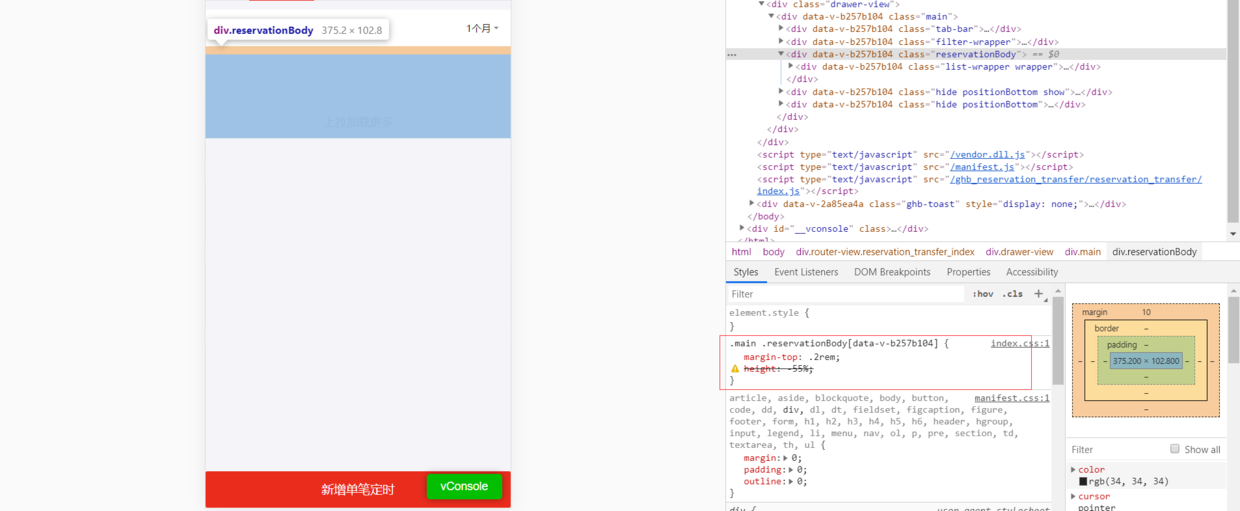Click the Computed pane Filter input

[1115, 449]
